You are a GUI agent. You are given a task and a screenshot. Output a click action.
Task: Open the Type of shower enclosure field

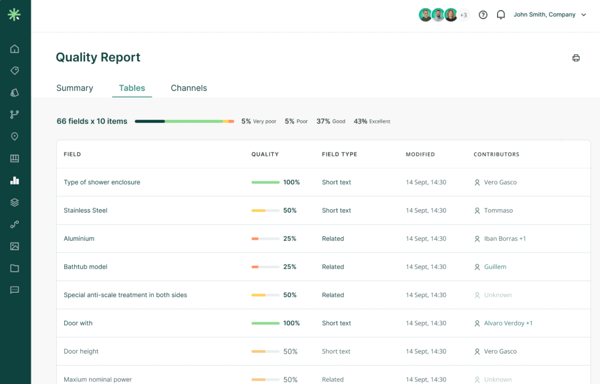[x=102, y=182]
